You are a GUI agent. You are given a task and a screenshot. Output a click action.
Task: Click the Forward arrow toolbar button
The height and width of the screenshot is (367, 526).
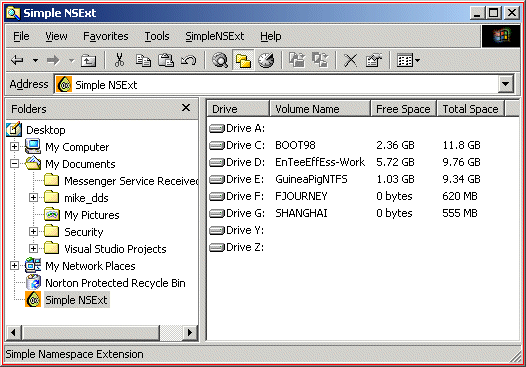point(53,61)
